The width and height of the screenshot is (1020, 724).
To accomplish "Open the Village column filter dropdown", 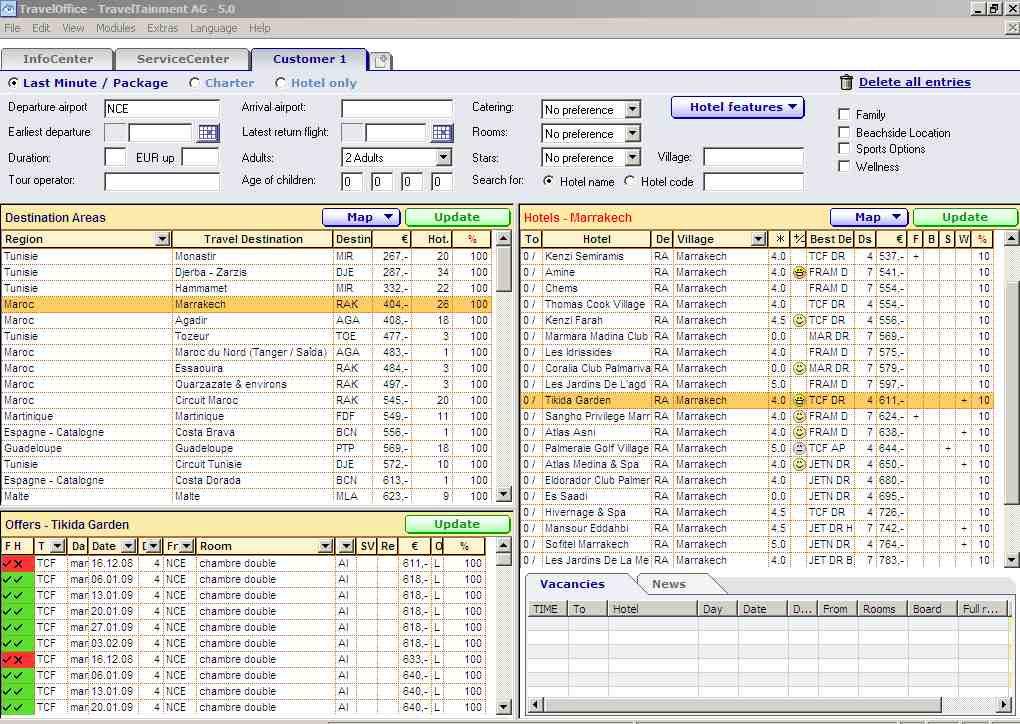I will tap(758, 239).
